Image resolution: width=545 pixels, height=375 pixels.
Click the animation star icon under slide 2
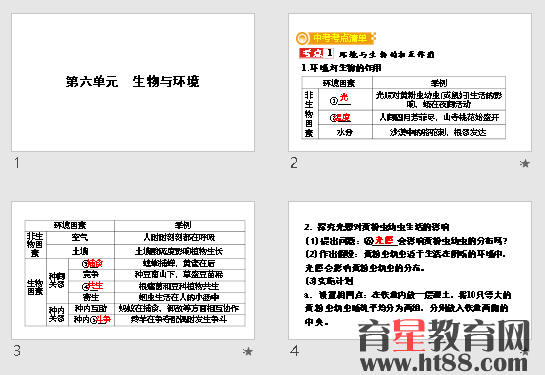point(524,163)
